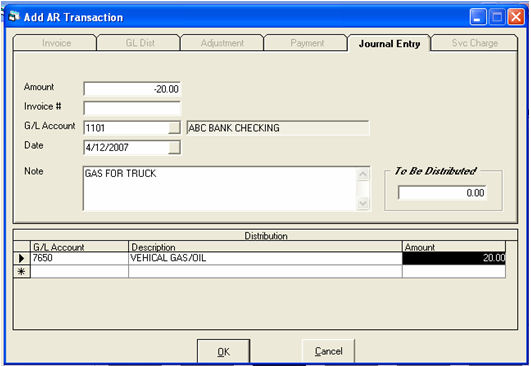Click the Add AR Transaction title icon
531x366 pixels.
(14, 16)
